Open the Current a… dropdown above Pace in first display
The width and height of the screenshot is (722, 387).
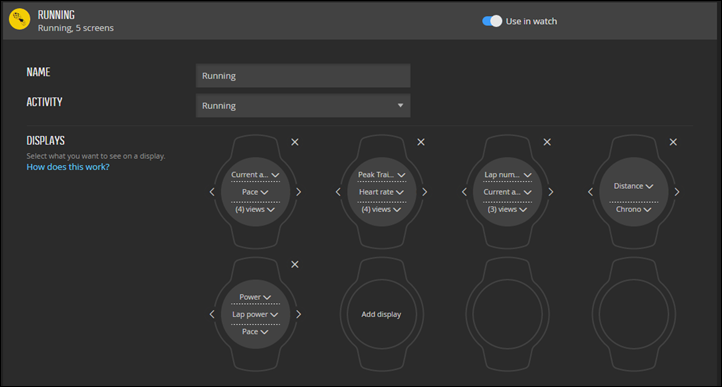(x=255, y=175)
